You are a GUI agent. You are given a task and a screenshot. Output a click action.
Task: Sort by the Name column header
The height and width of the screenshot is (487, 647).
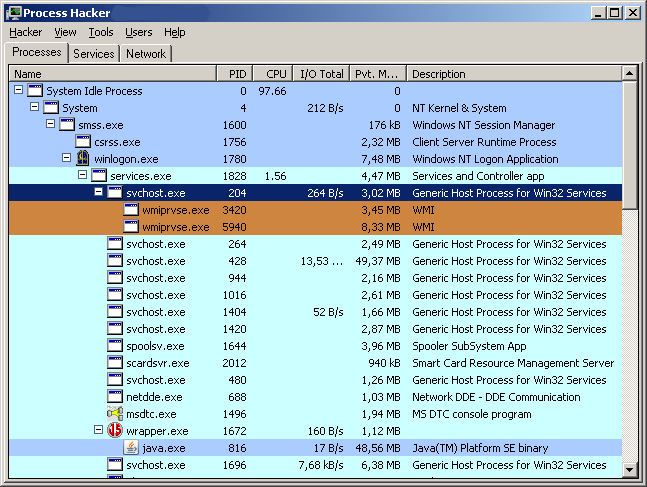point(113,74)
